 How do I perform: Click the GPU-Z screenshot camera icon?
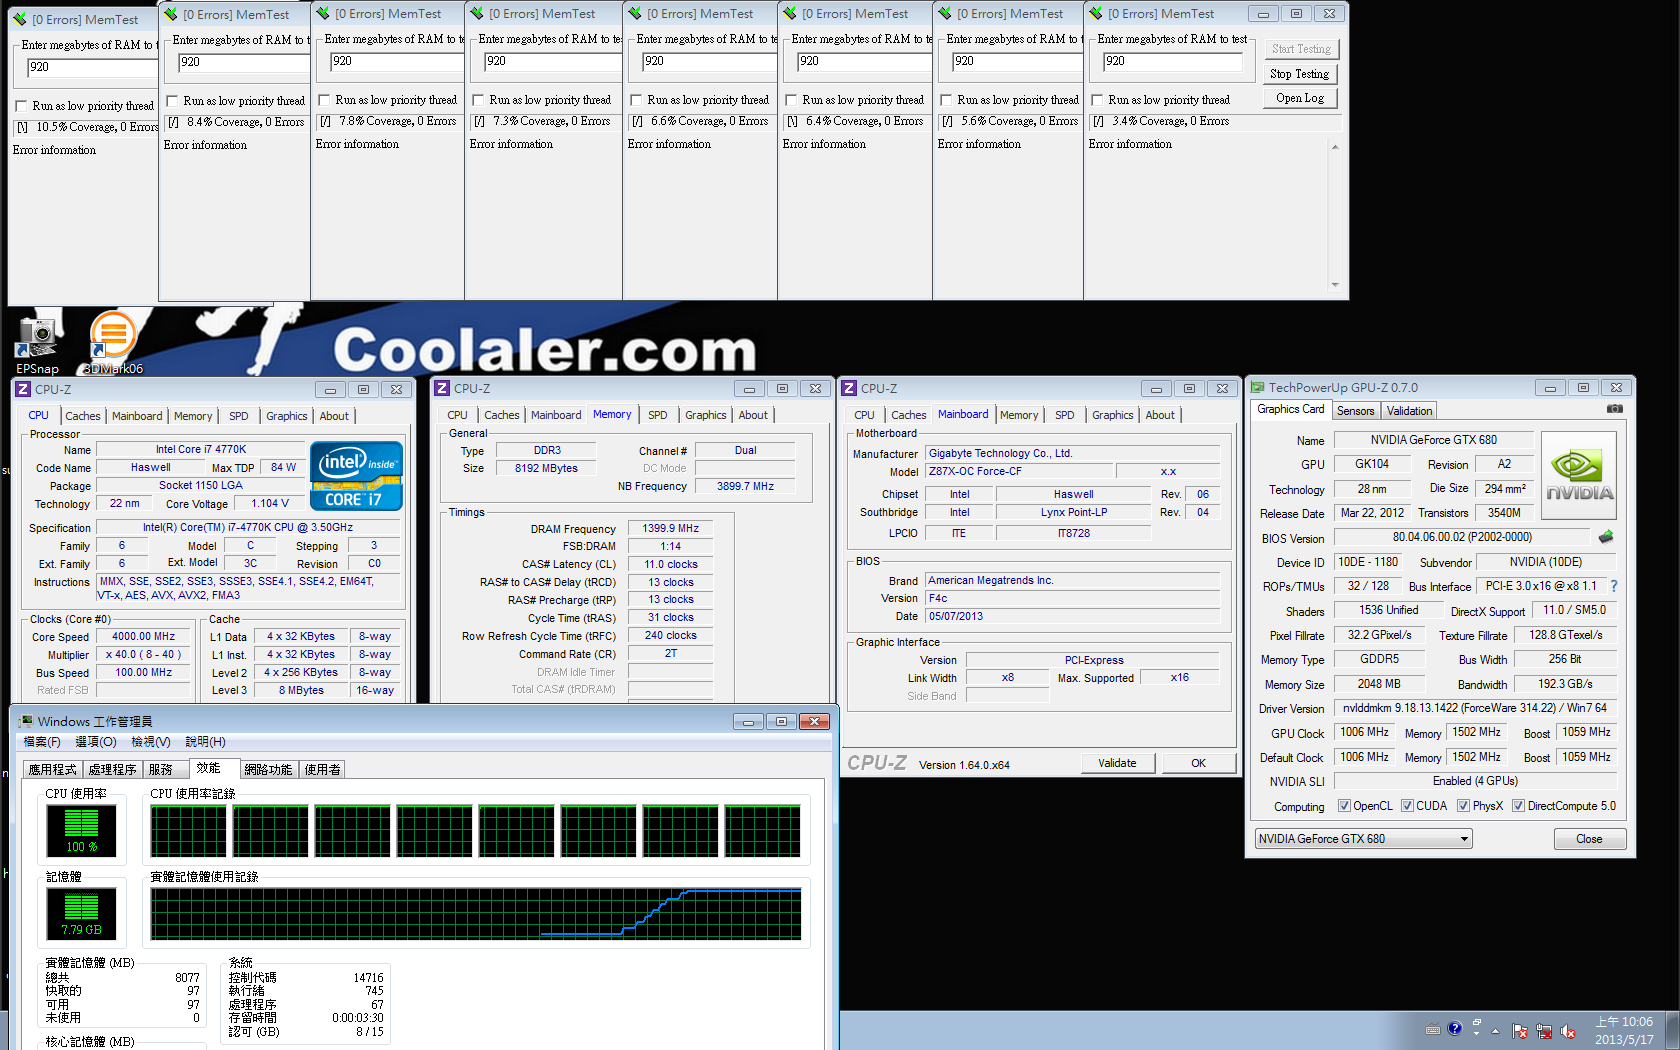(1614, 409)
